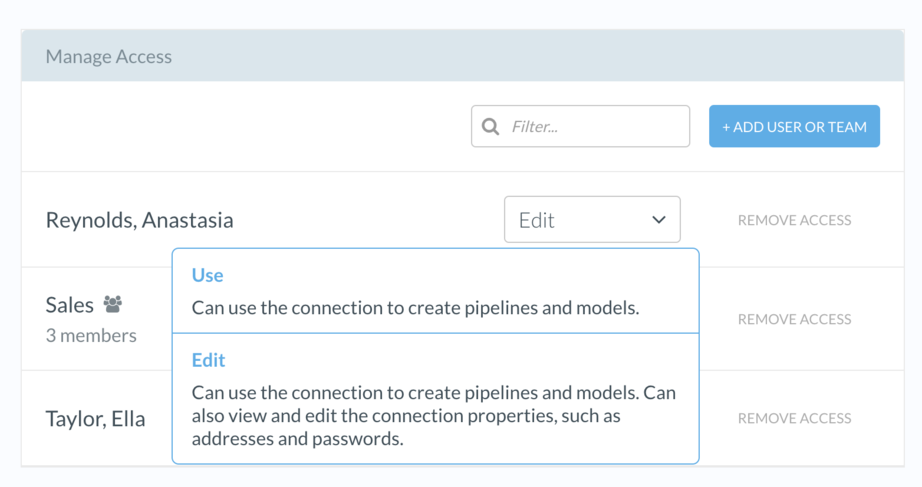The height and width of the screenshot is (487, 922).
Task: Click the Reynolds, Anastasia user name
Action: point(139,220)
